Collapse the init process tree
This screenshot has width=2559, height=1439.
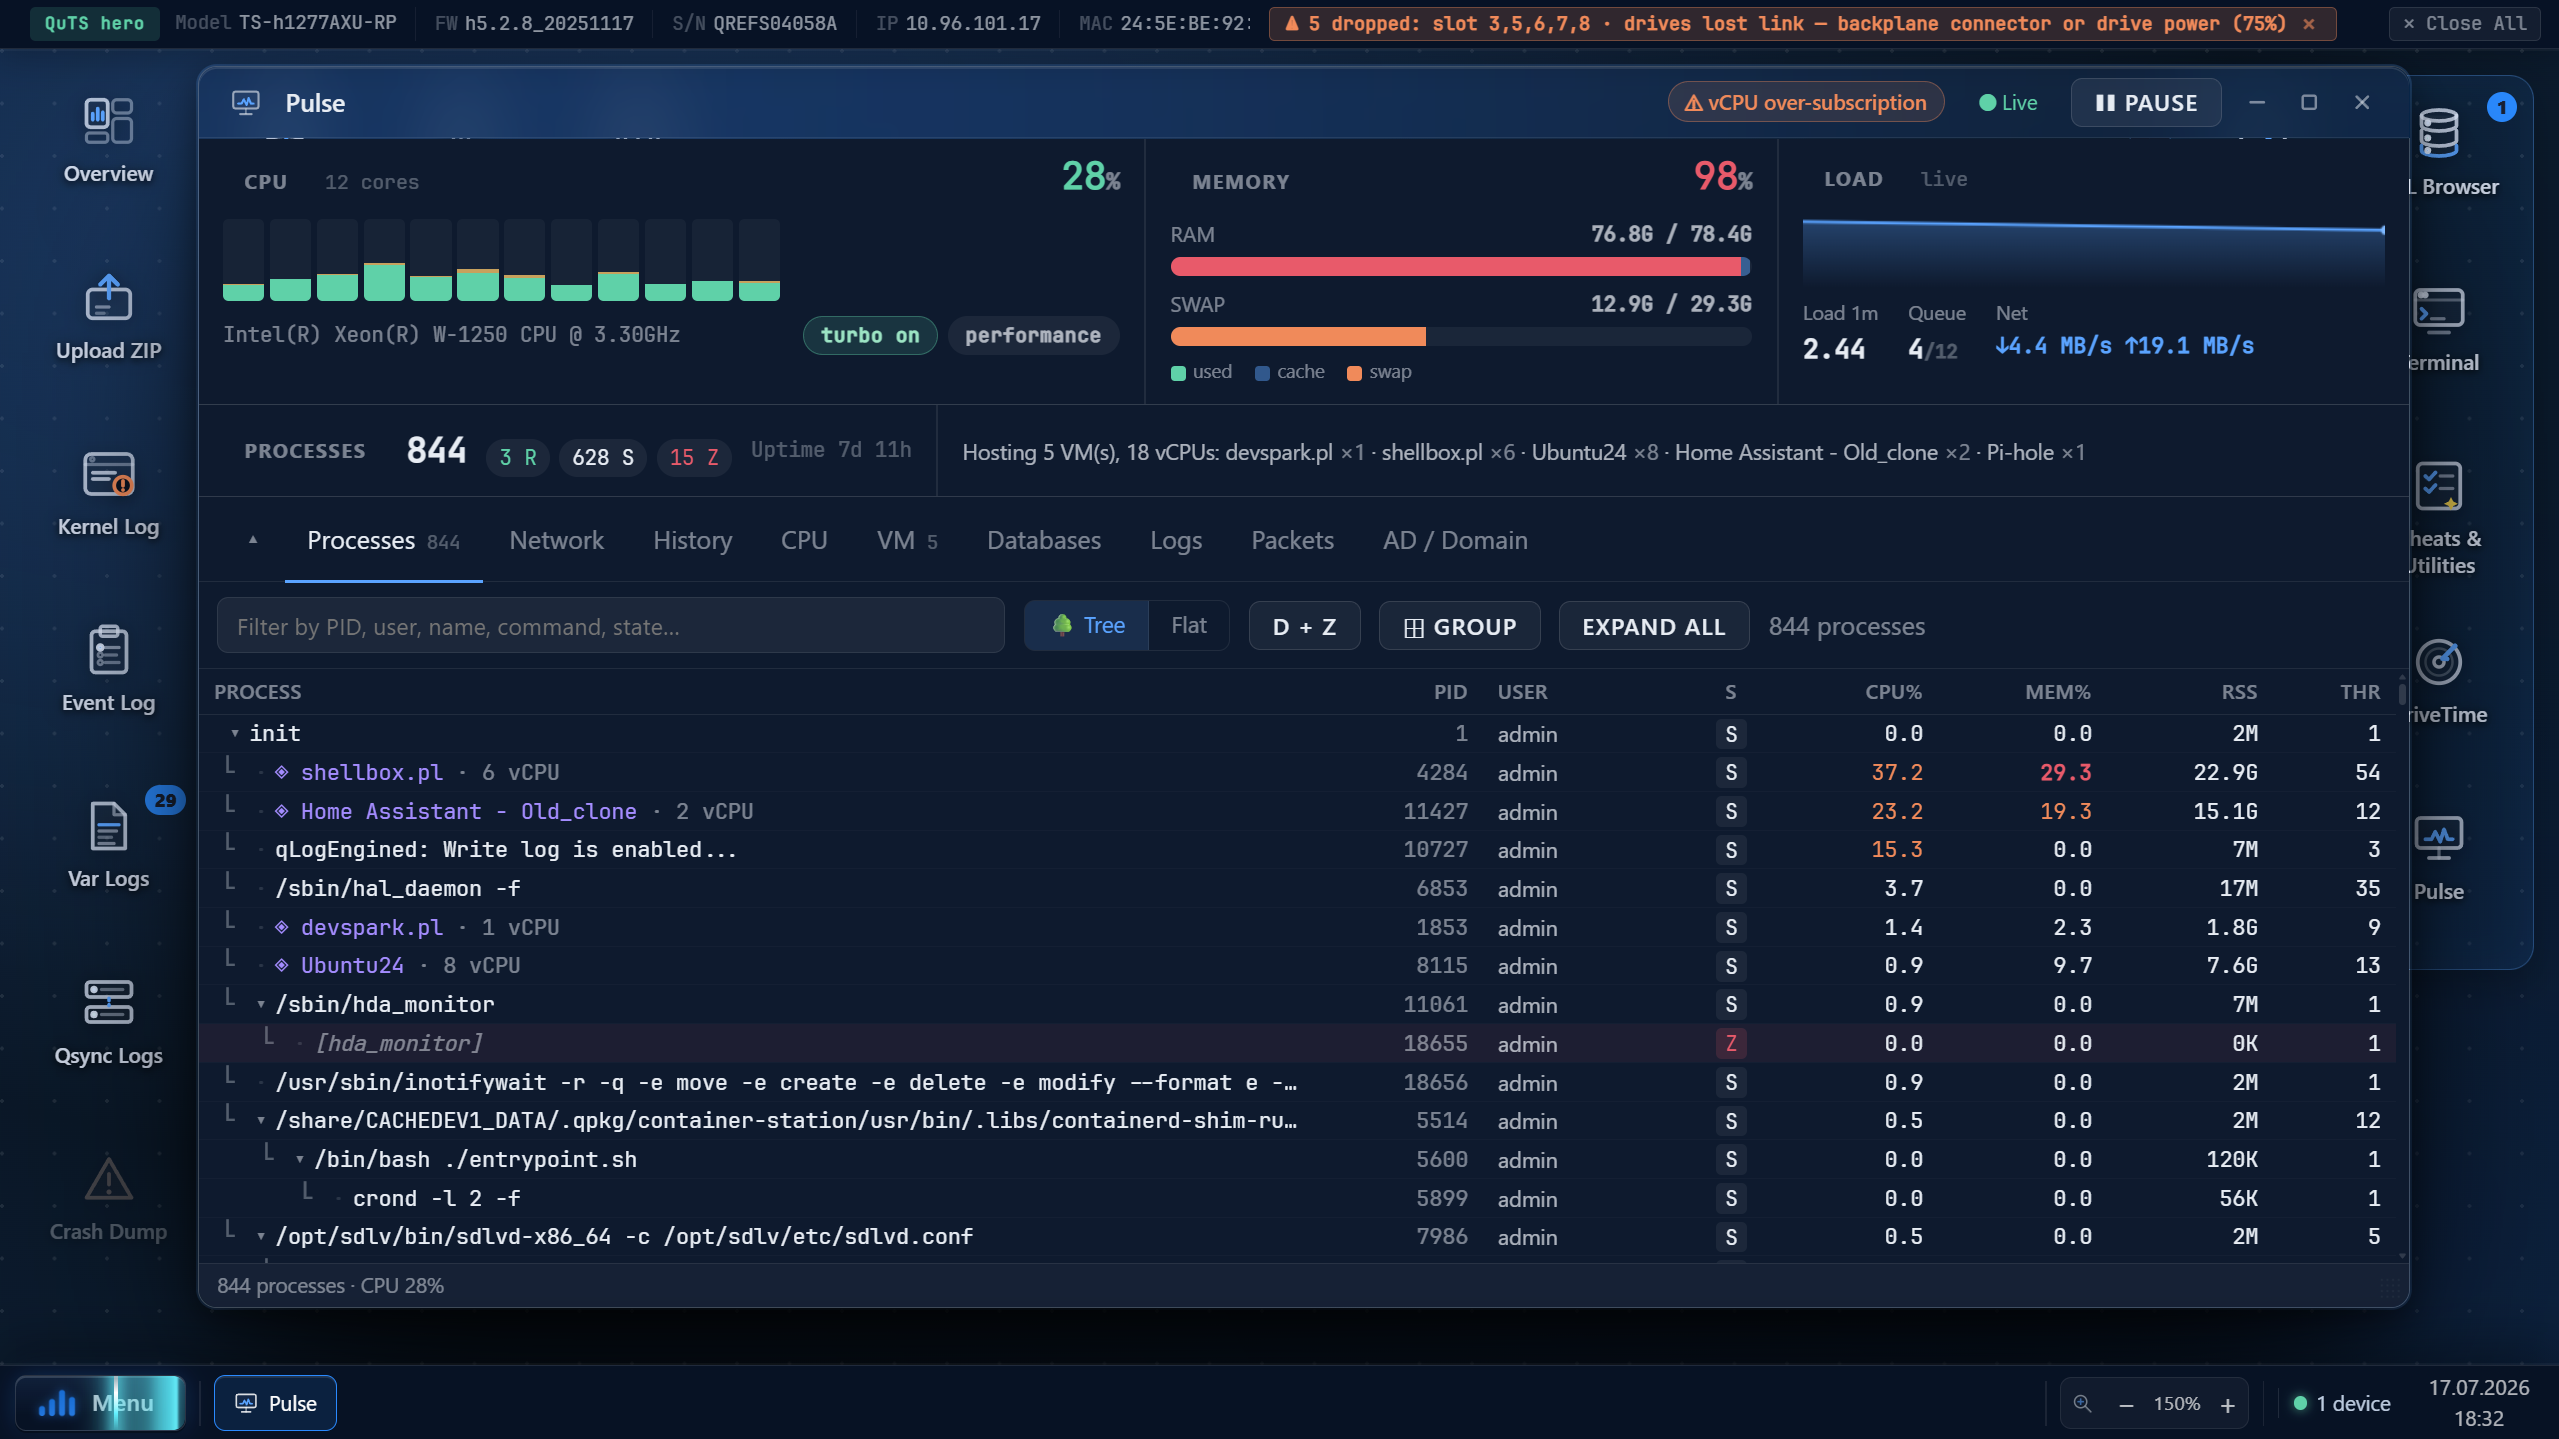click(x=235, y=733)
